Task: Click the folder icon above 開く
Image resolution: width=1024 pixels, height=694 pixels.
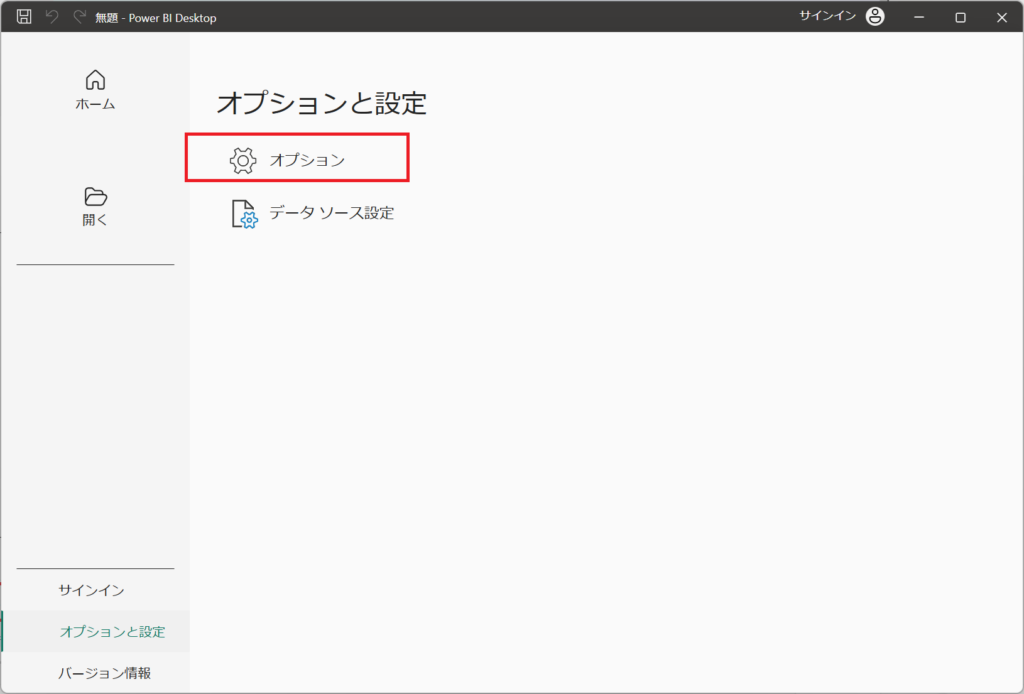Action: click(95, 196)
